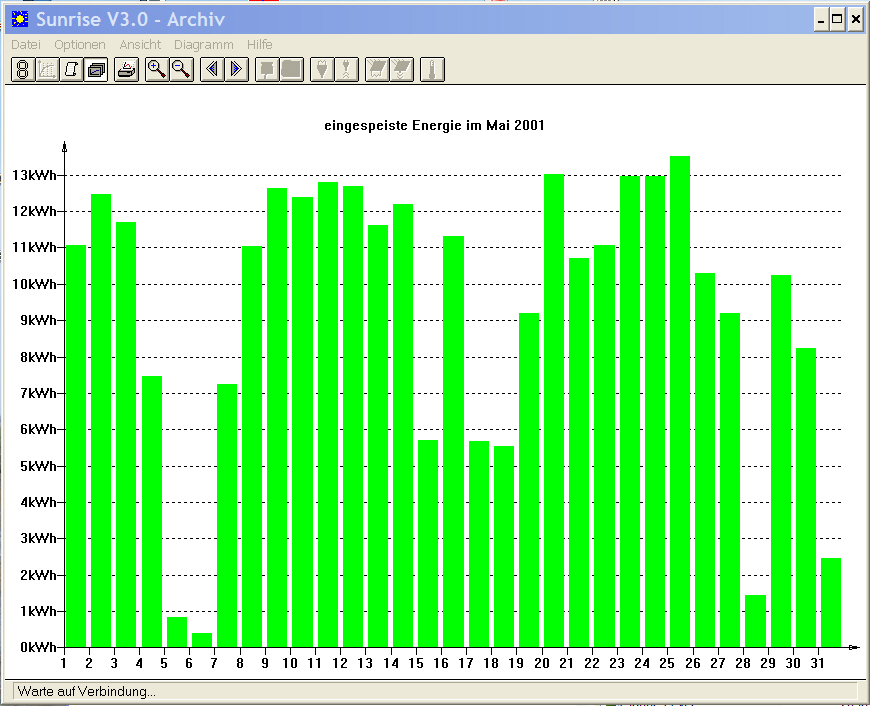
Task: Click the 2kWh axis label
Action: (x=38, y=575)
